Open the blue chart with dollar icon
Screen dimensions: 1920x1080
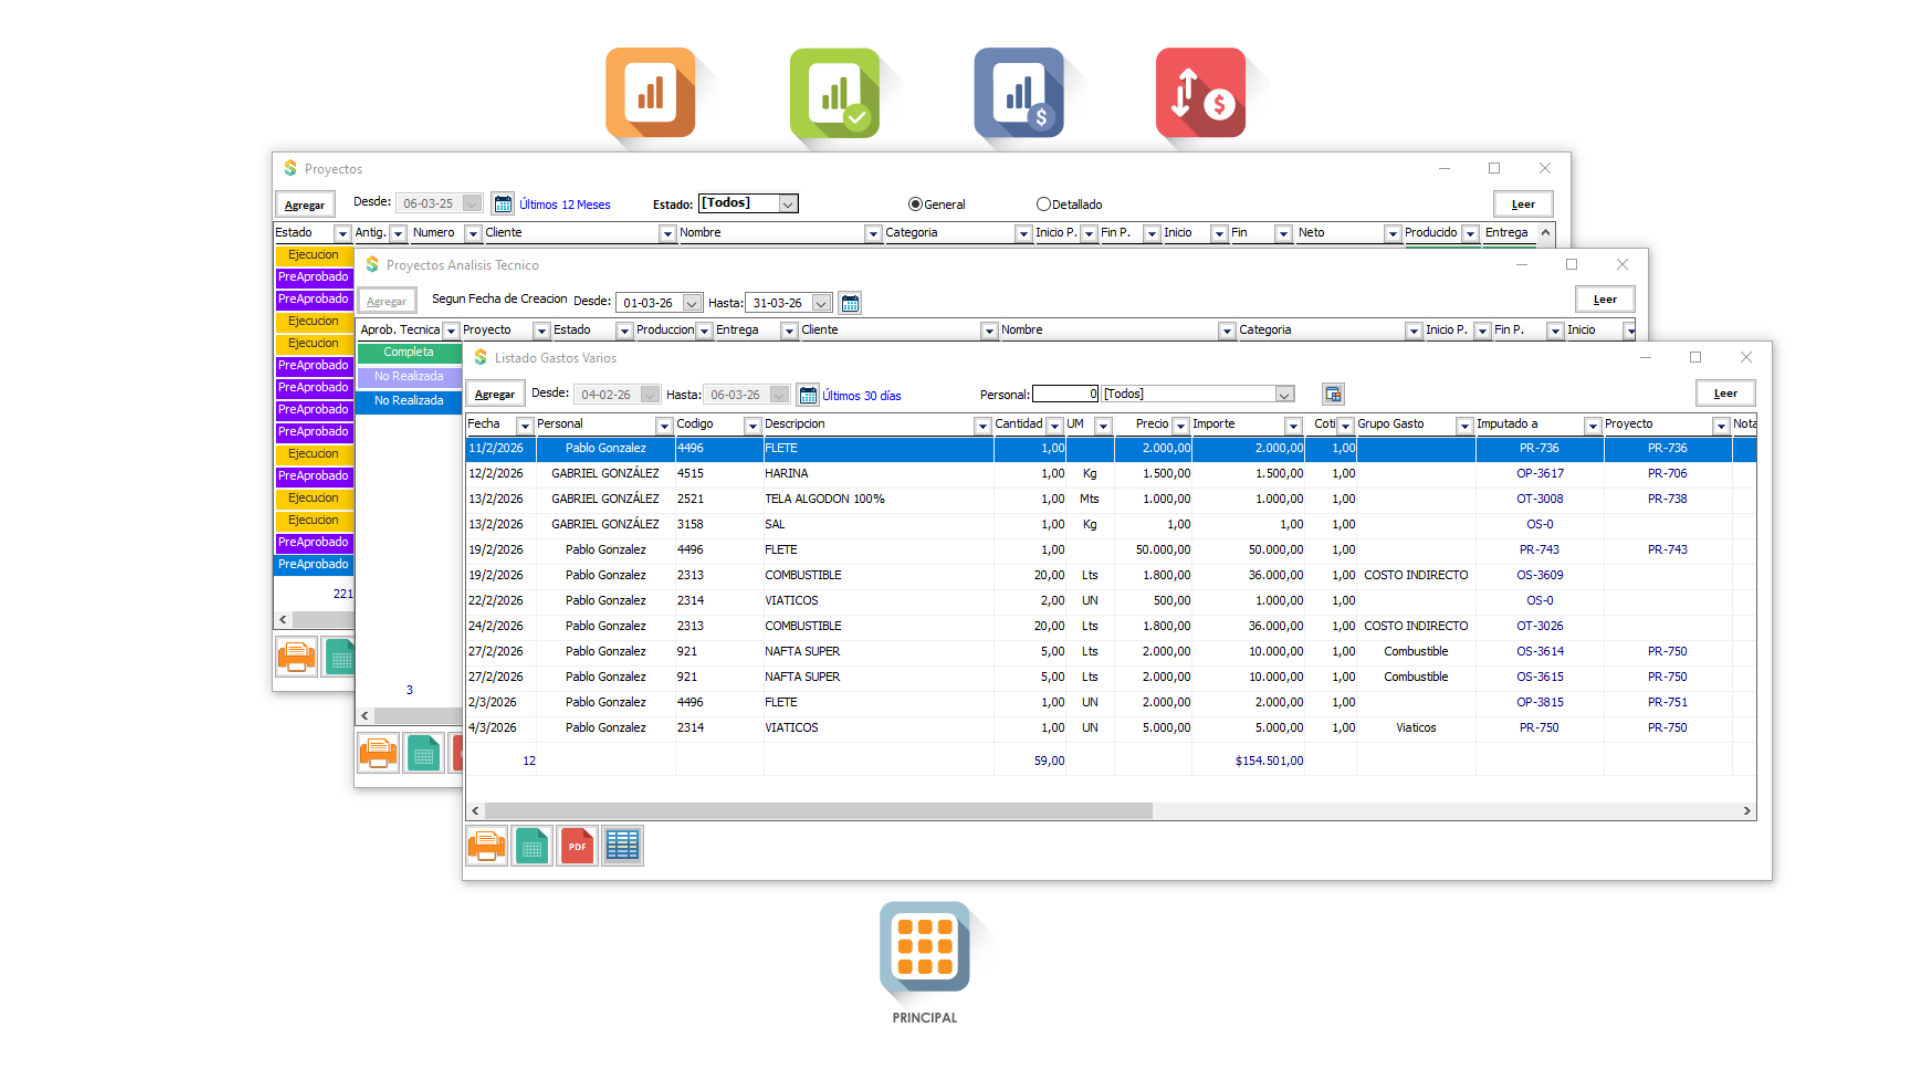(1019, 92)
